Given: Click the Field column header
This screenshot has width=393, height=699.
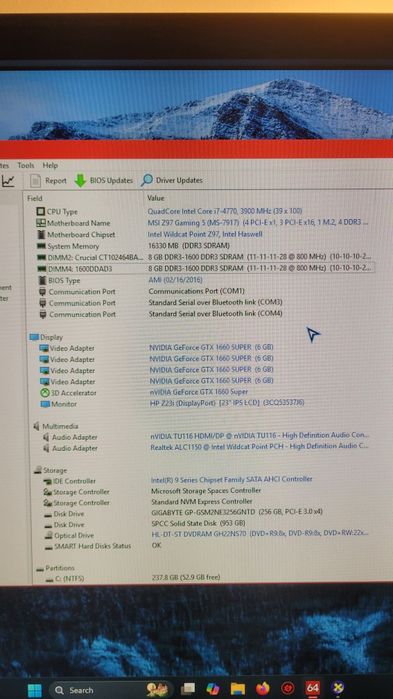Looking at the screenshot, I should point(35,198).
